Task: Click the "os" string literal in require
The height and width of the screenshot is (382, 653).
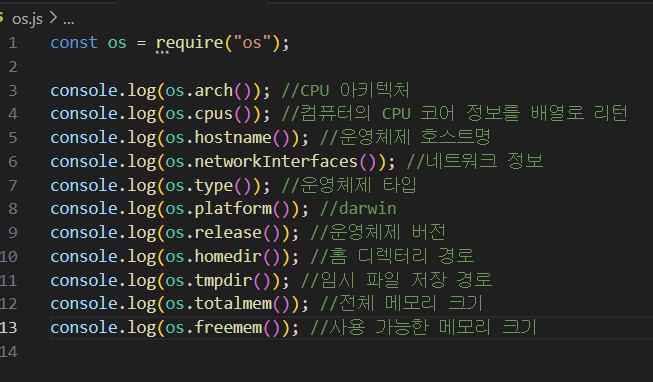Action: coord(252,42)
